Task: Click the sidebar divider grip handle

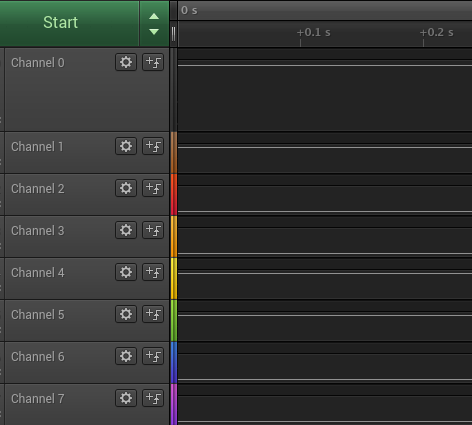Action: coord(173,34)
